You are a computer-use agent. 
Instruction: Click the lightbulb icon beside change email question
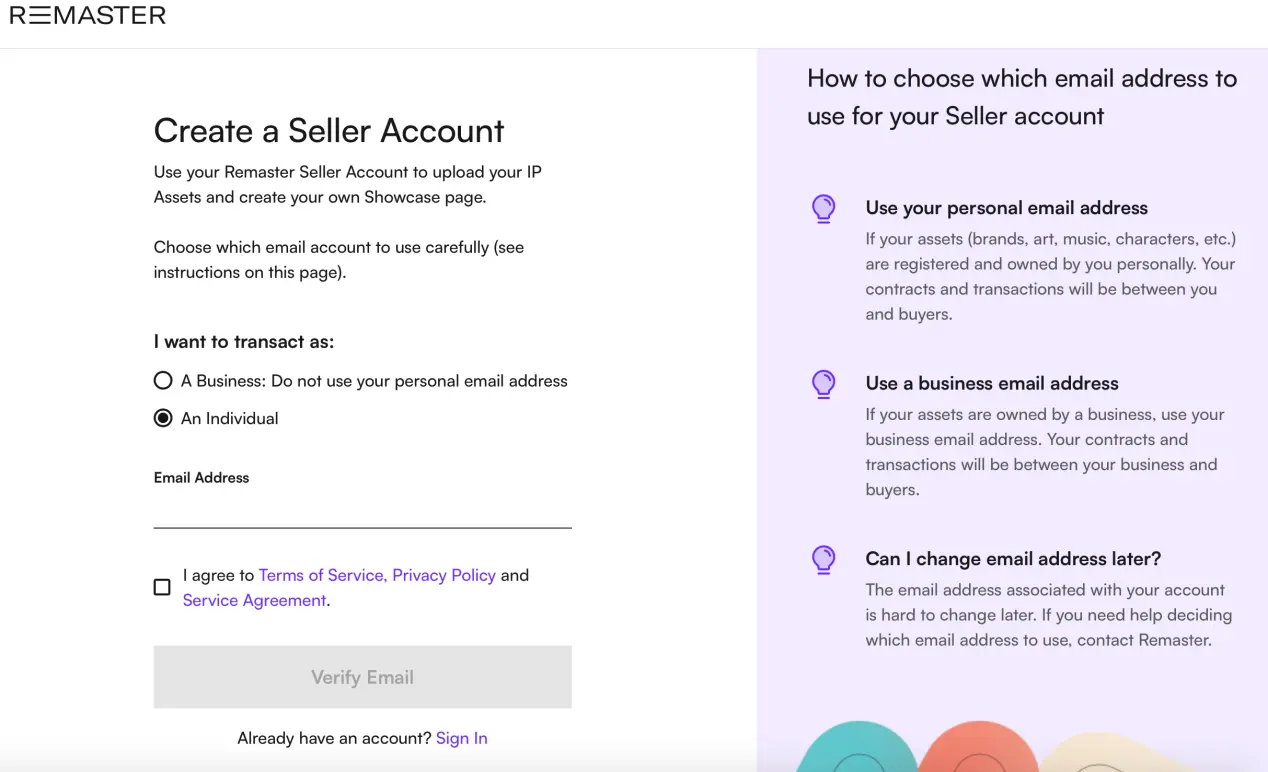tap(823, 559)
